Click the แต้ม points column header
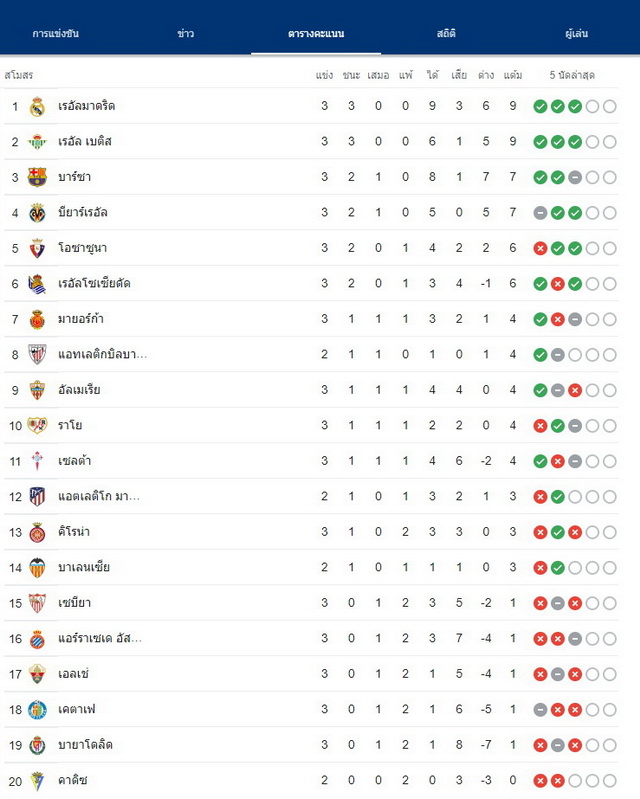The width and height of the screenshot is (640, 799). click(513, 75)
